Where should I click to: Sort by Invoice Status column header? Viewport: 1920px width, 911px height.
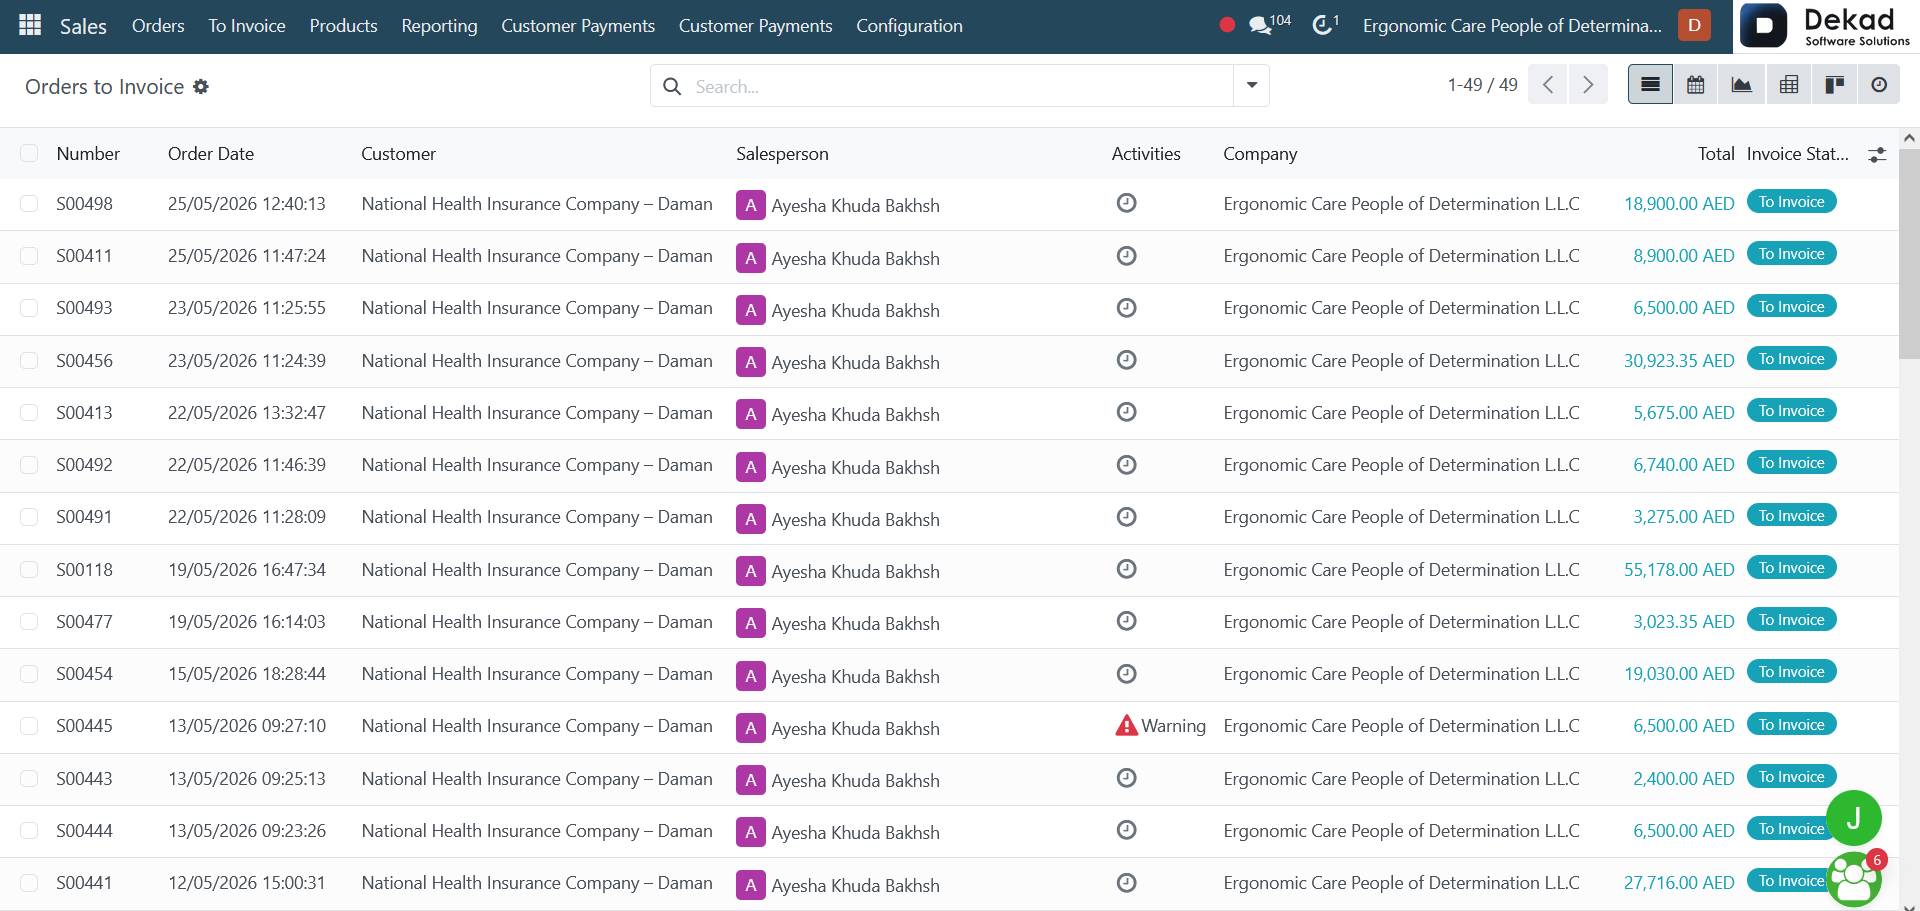pyautogui.click(x=1797, y=154)
